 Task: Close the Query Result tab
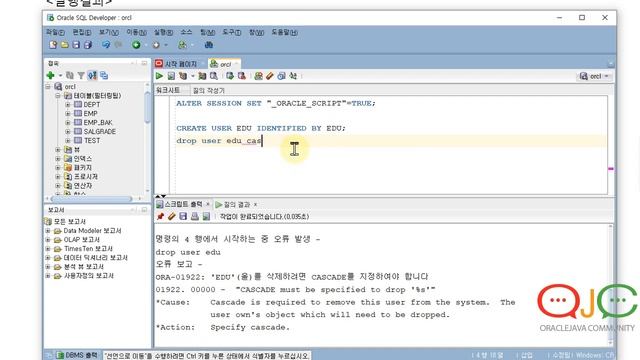[256, 204]
